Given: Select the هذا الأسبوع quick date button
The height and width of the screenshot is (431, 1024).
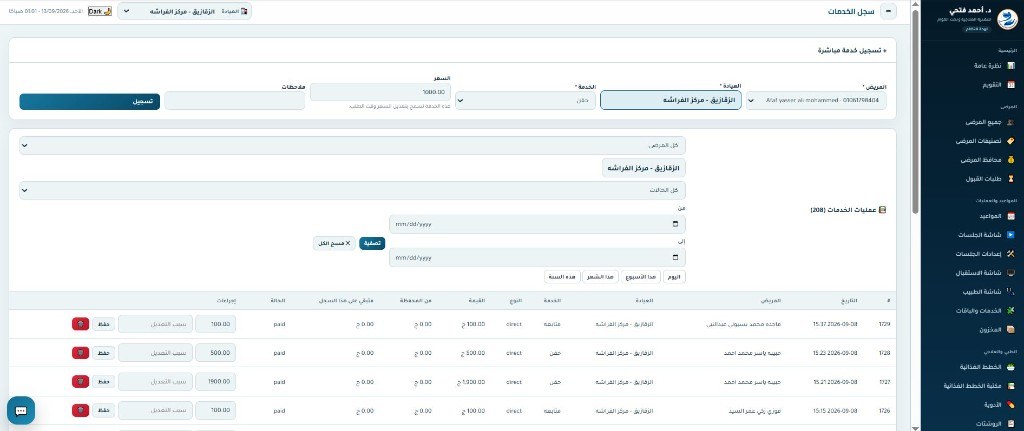Looking at the screenshot, I should pos(641,277).
